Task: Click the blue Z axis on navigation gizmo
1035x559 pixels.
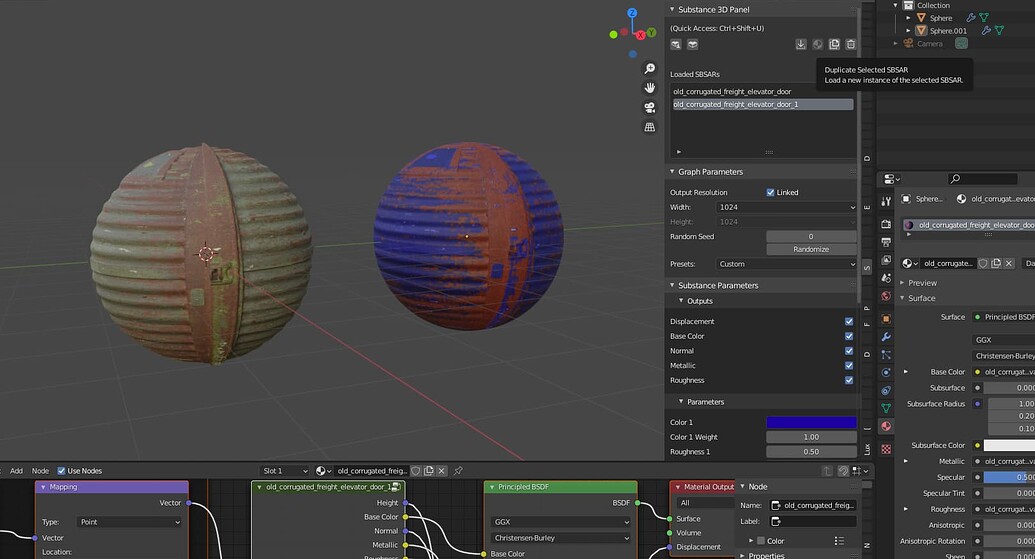Action: click(632, 13)
